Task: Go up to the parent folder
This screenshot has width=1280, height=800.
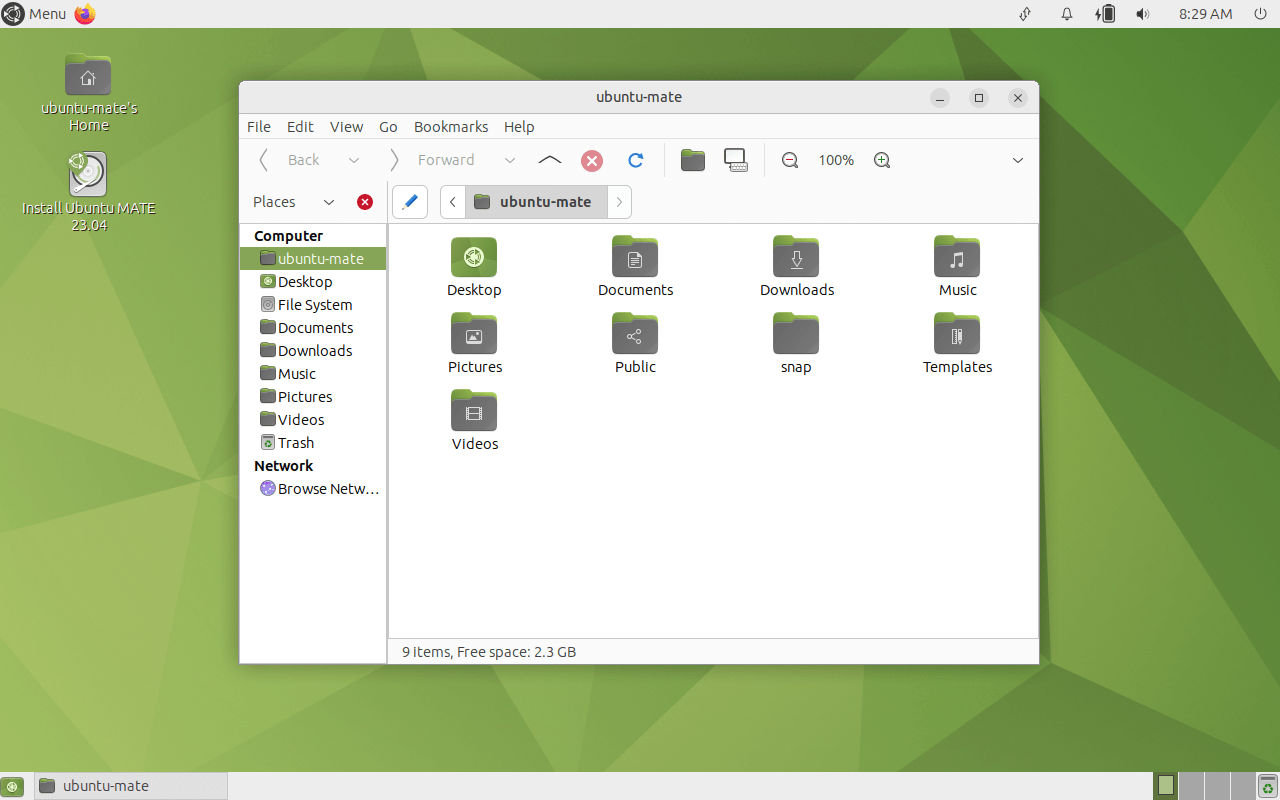Action: [550, 160]
